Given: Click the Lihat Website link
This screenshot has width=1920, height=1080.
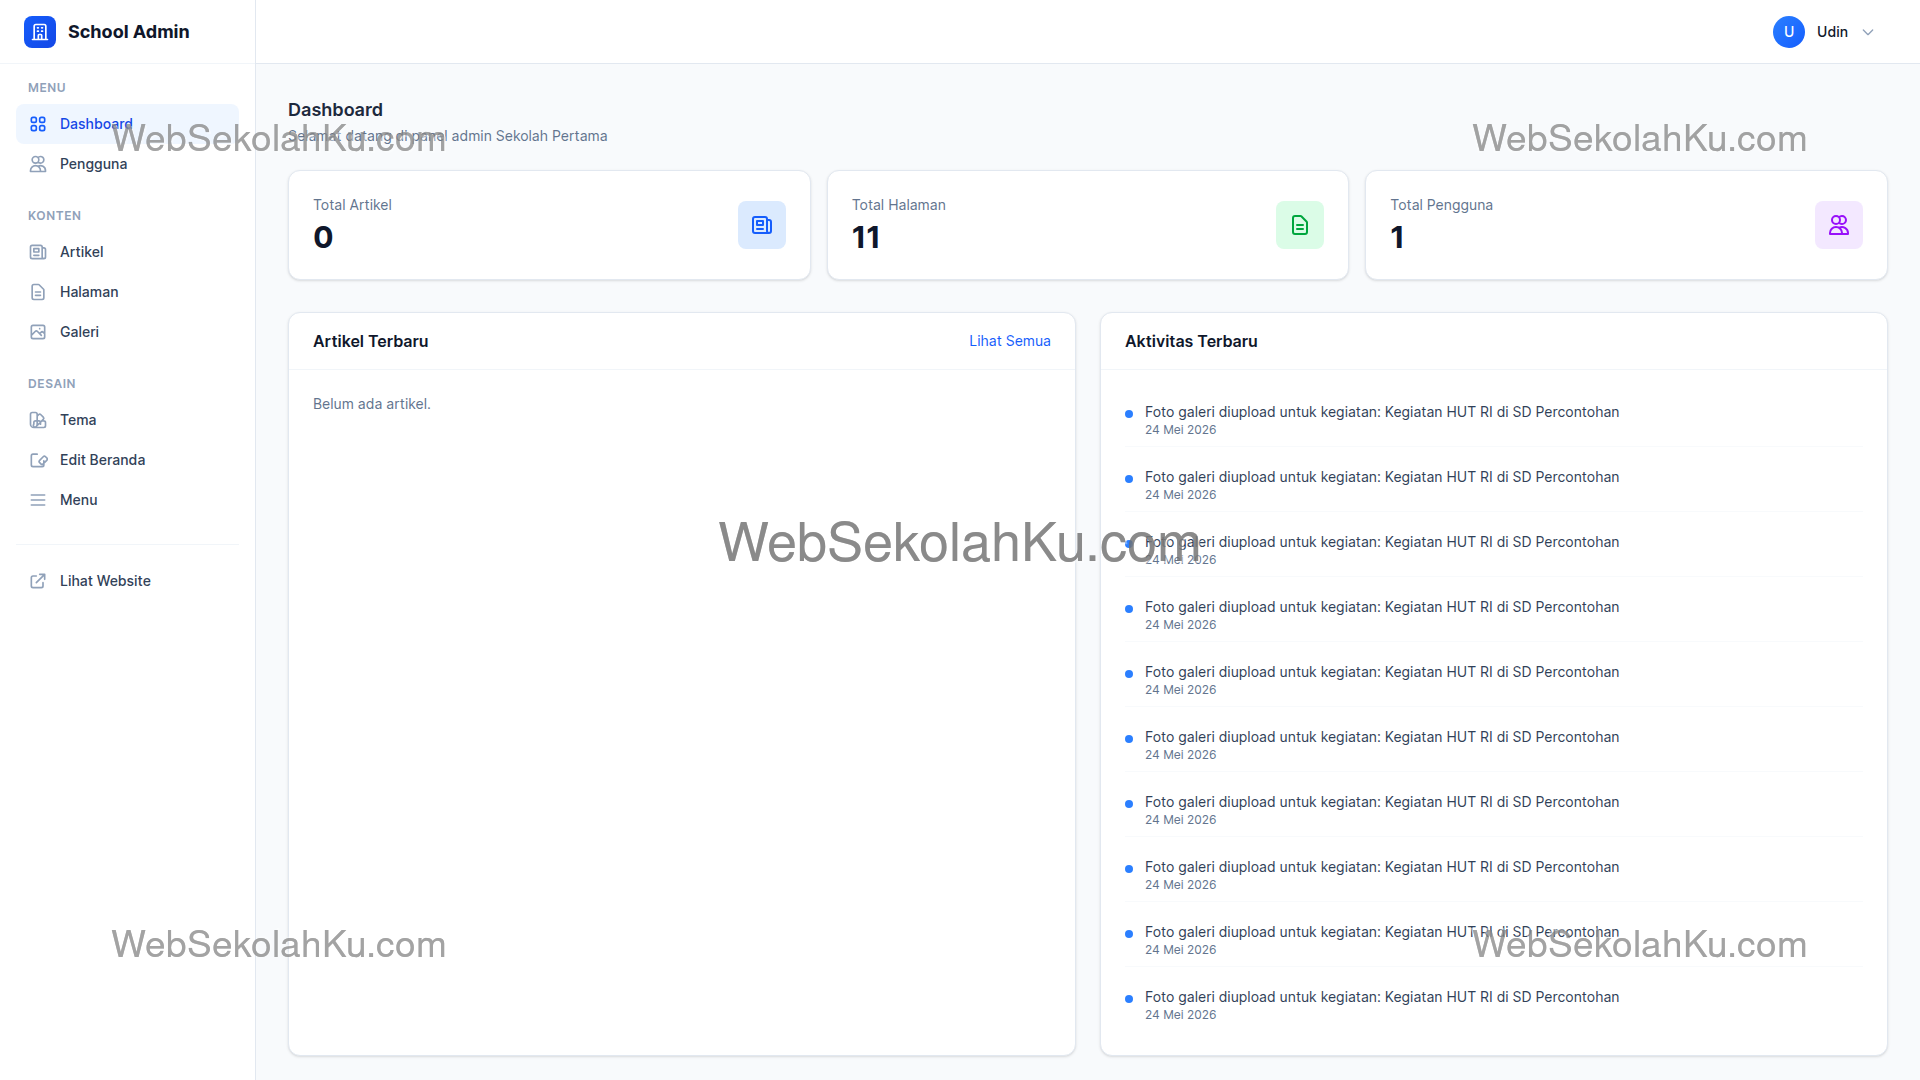Looking at the screenshot, I should [x=128, y=581].
